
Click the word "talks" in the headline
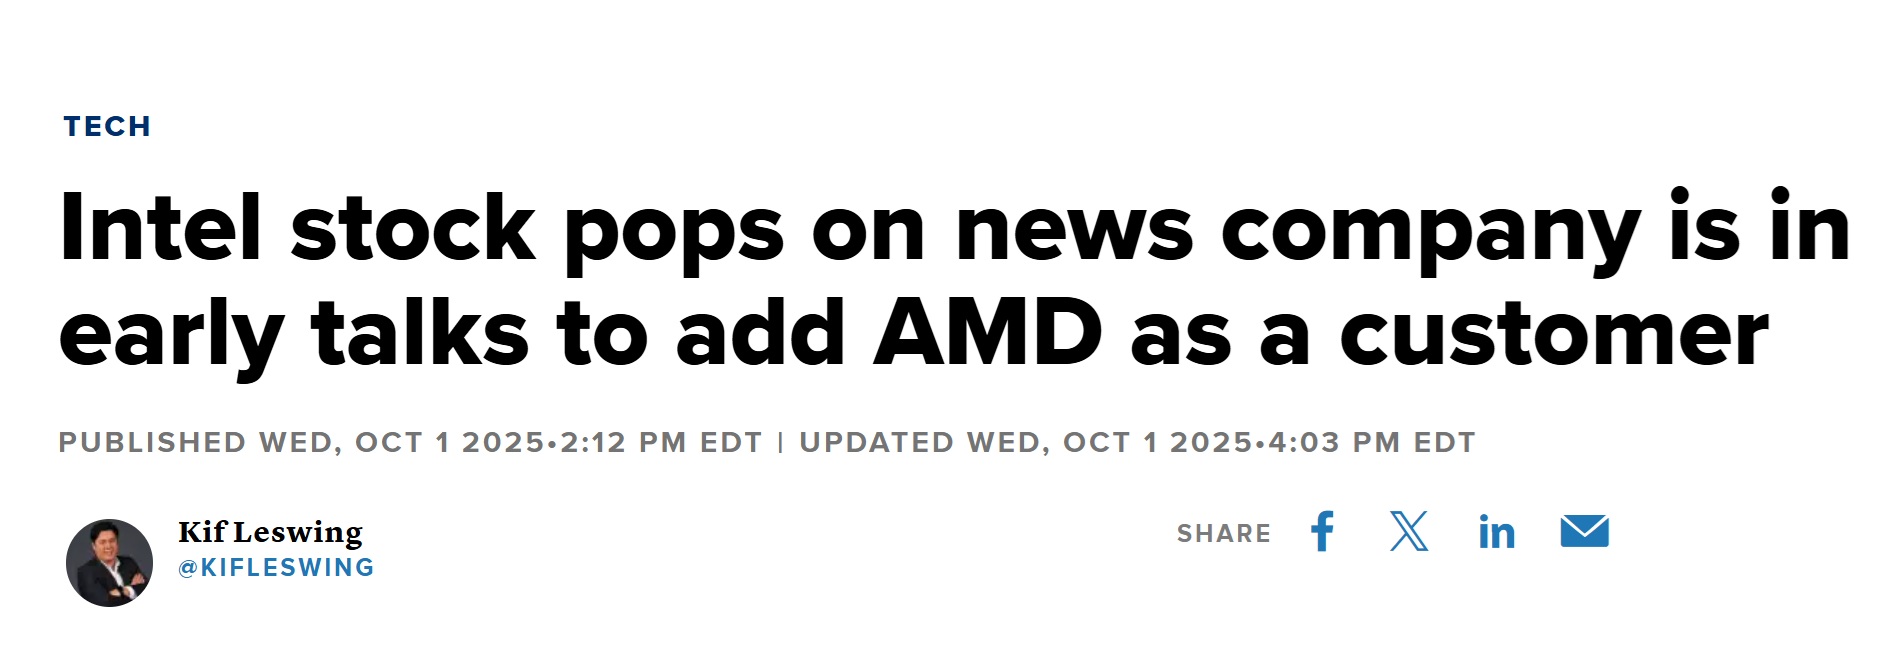pos(420,334)
